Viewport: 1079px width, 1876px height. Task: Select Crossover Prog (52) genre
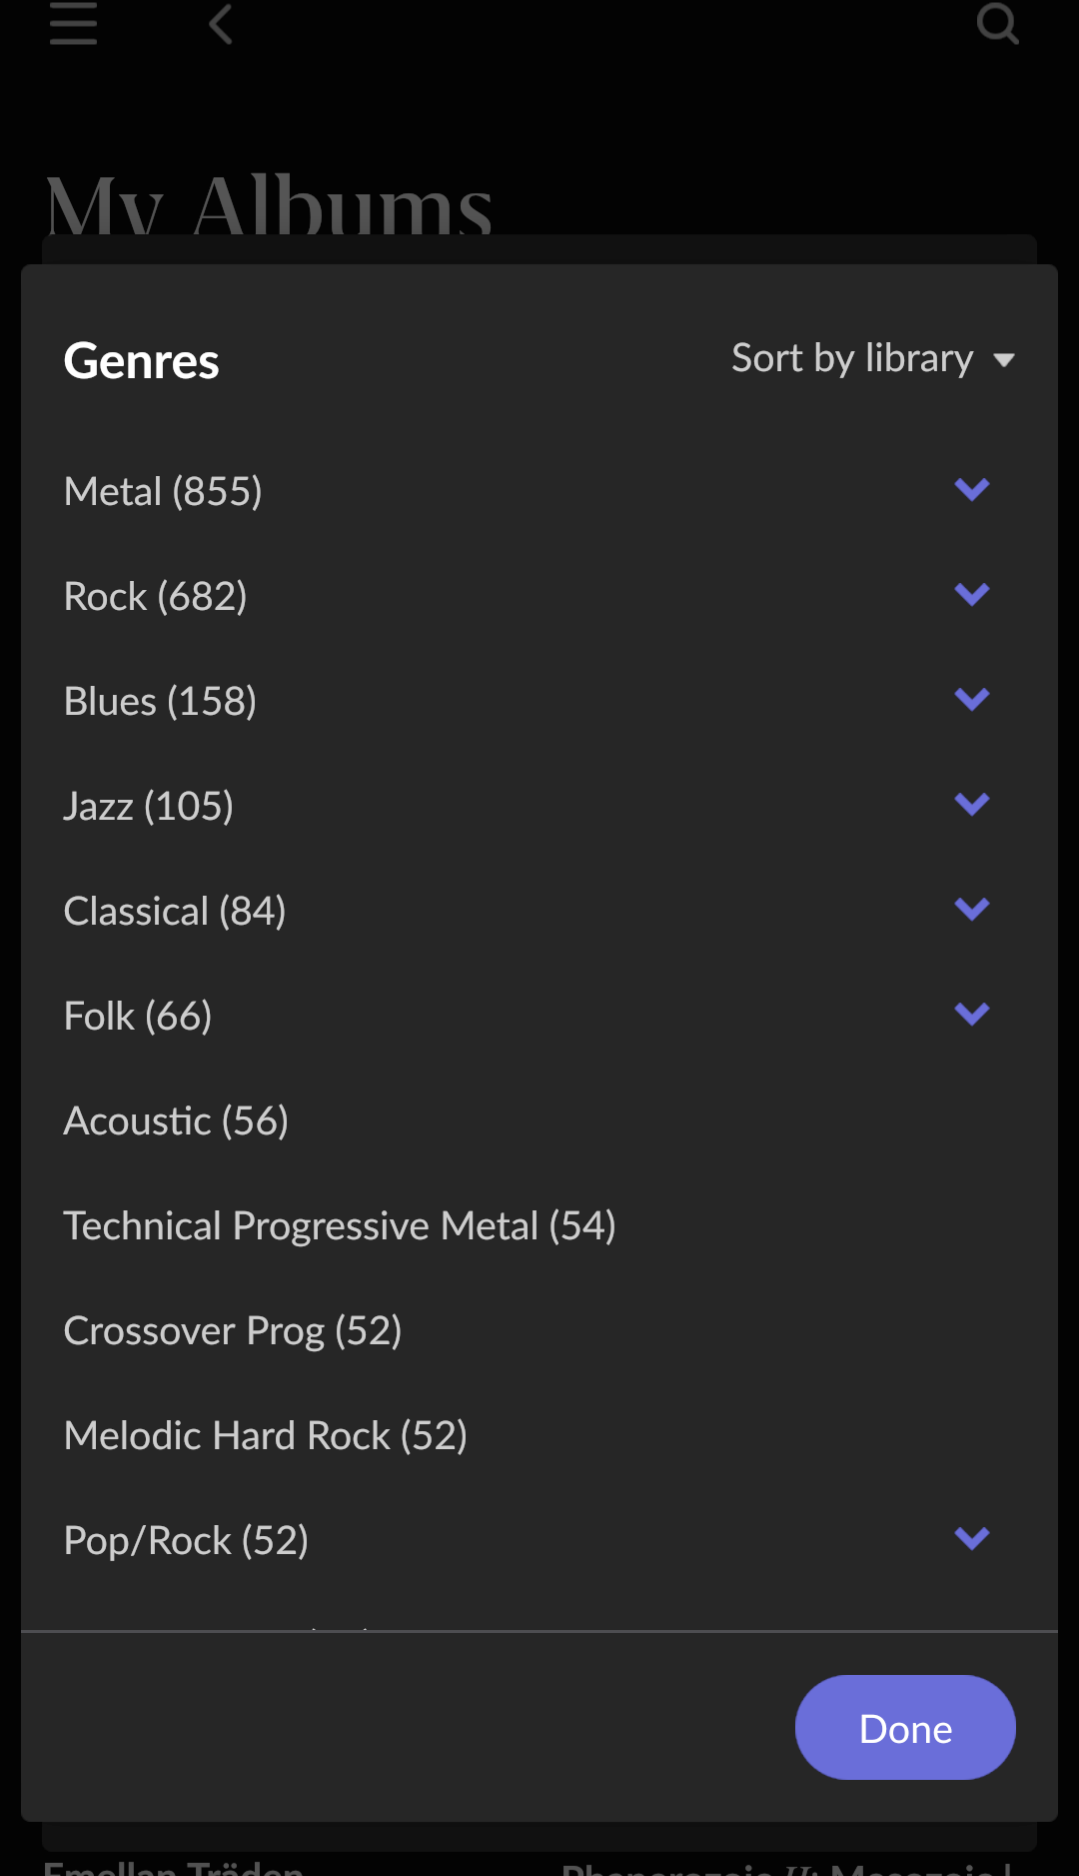(x=232, y=1331)
